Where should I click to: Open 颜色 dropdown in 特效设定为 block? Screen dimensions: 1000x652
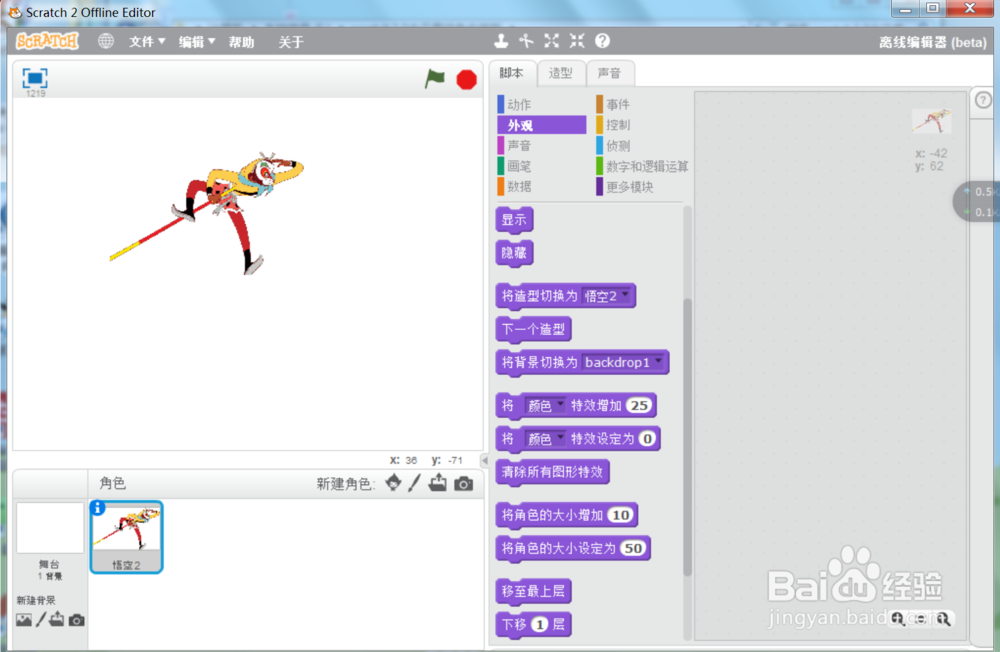point(545,439)
